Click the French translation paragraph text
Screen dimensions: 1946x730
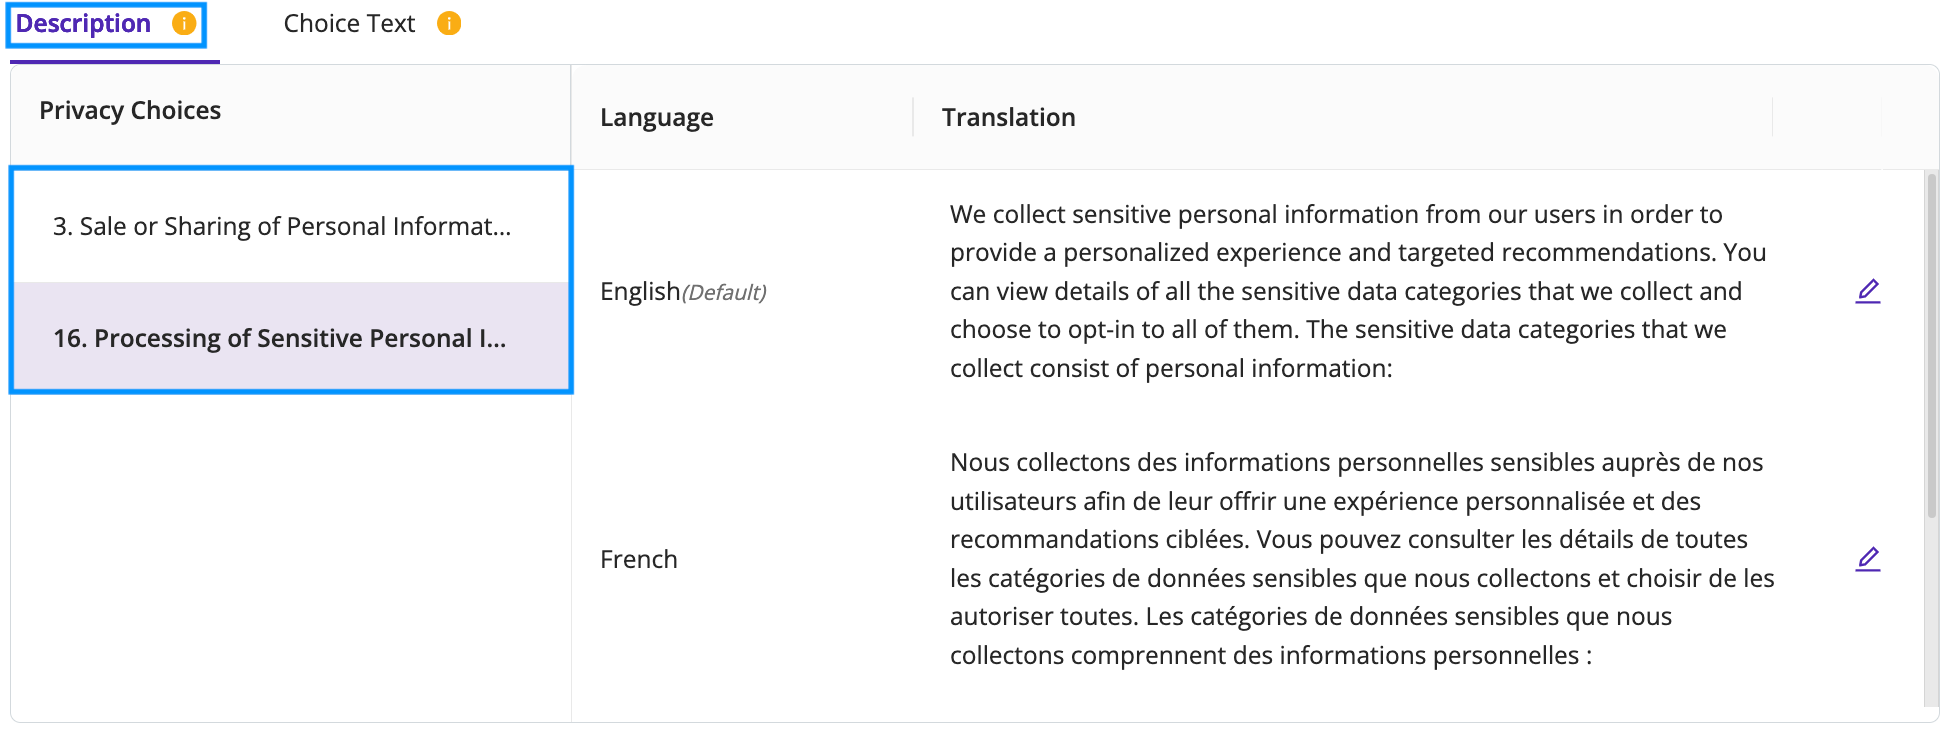(1362, 559)
